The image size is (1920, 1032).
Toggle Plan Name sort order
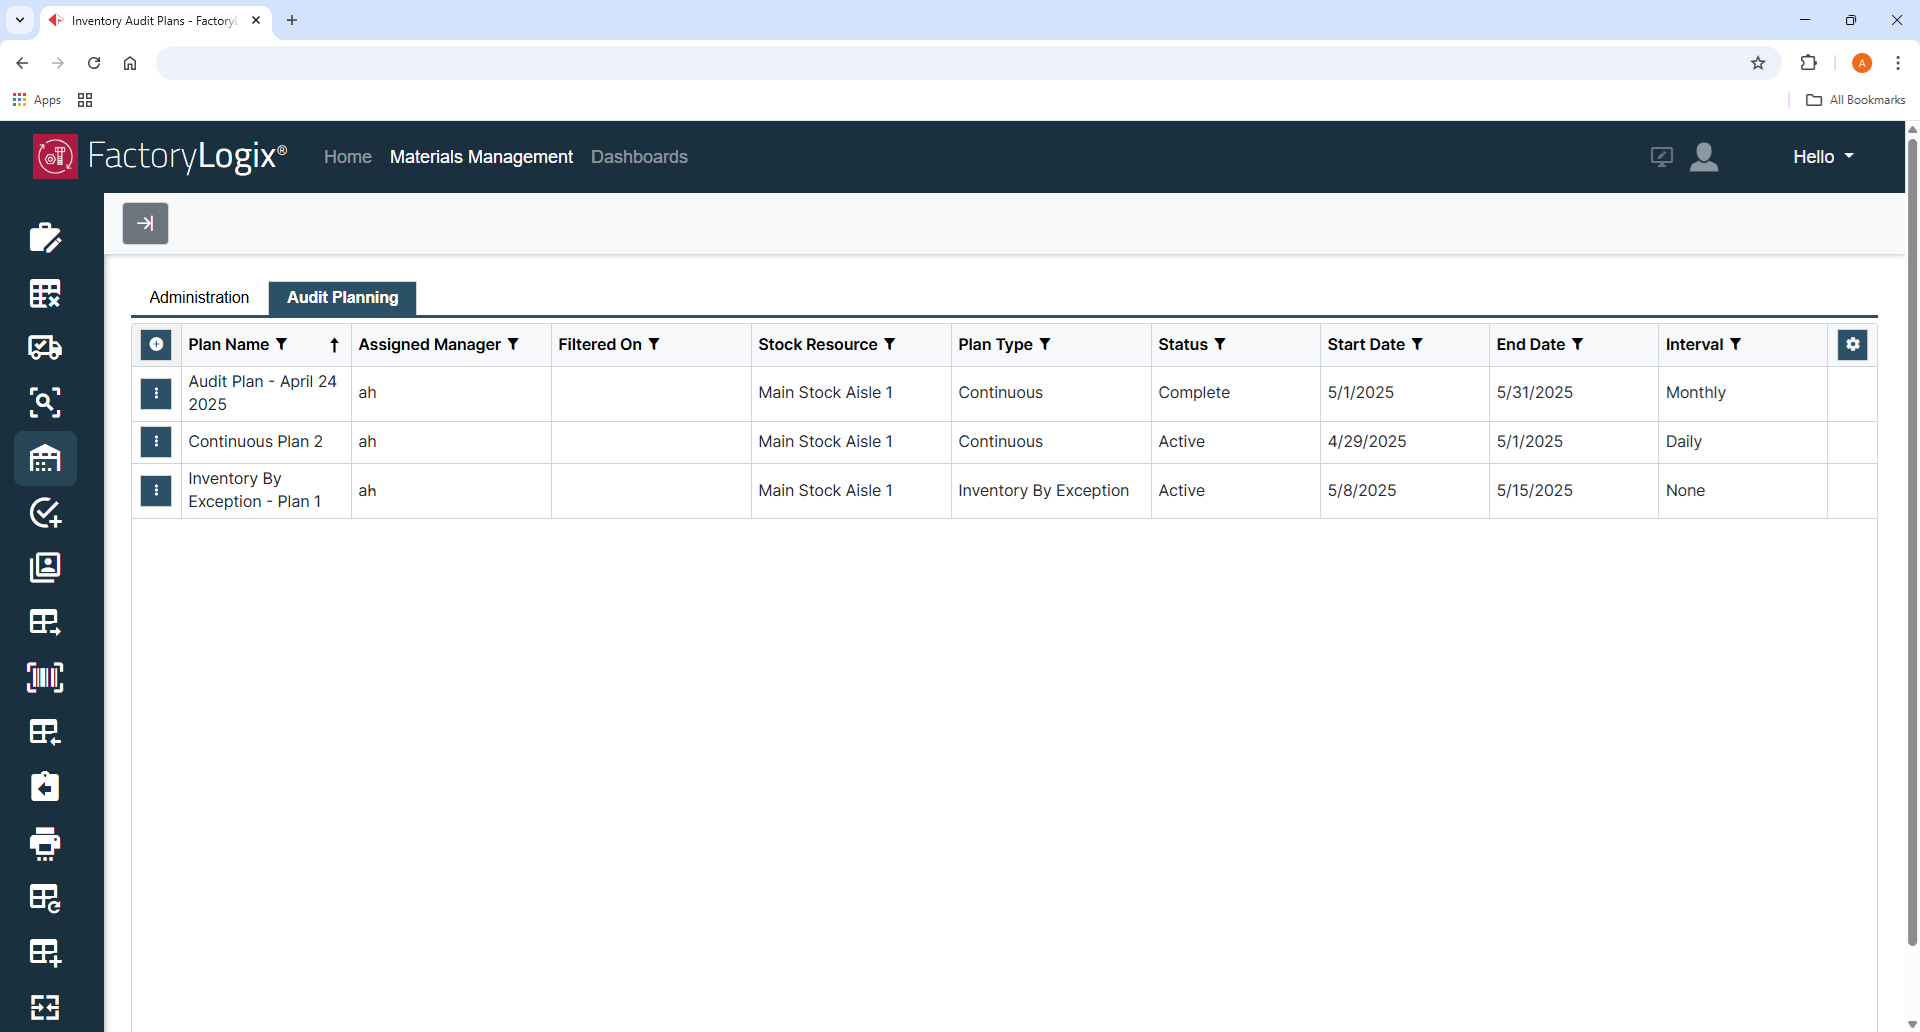point(333,344)
